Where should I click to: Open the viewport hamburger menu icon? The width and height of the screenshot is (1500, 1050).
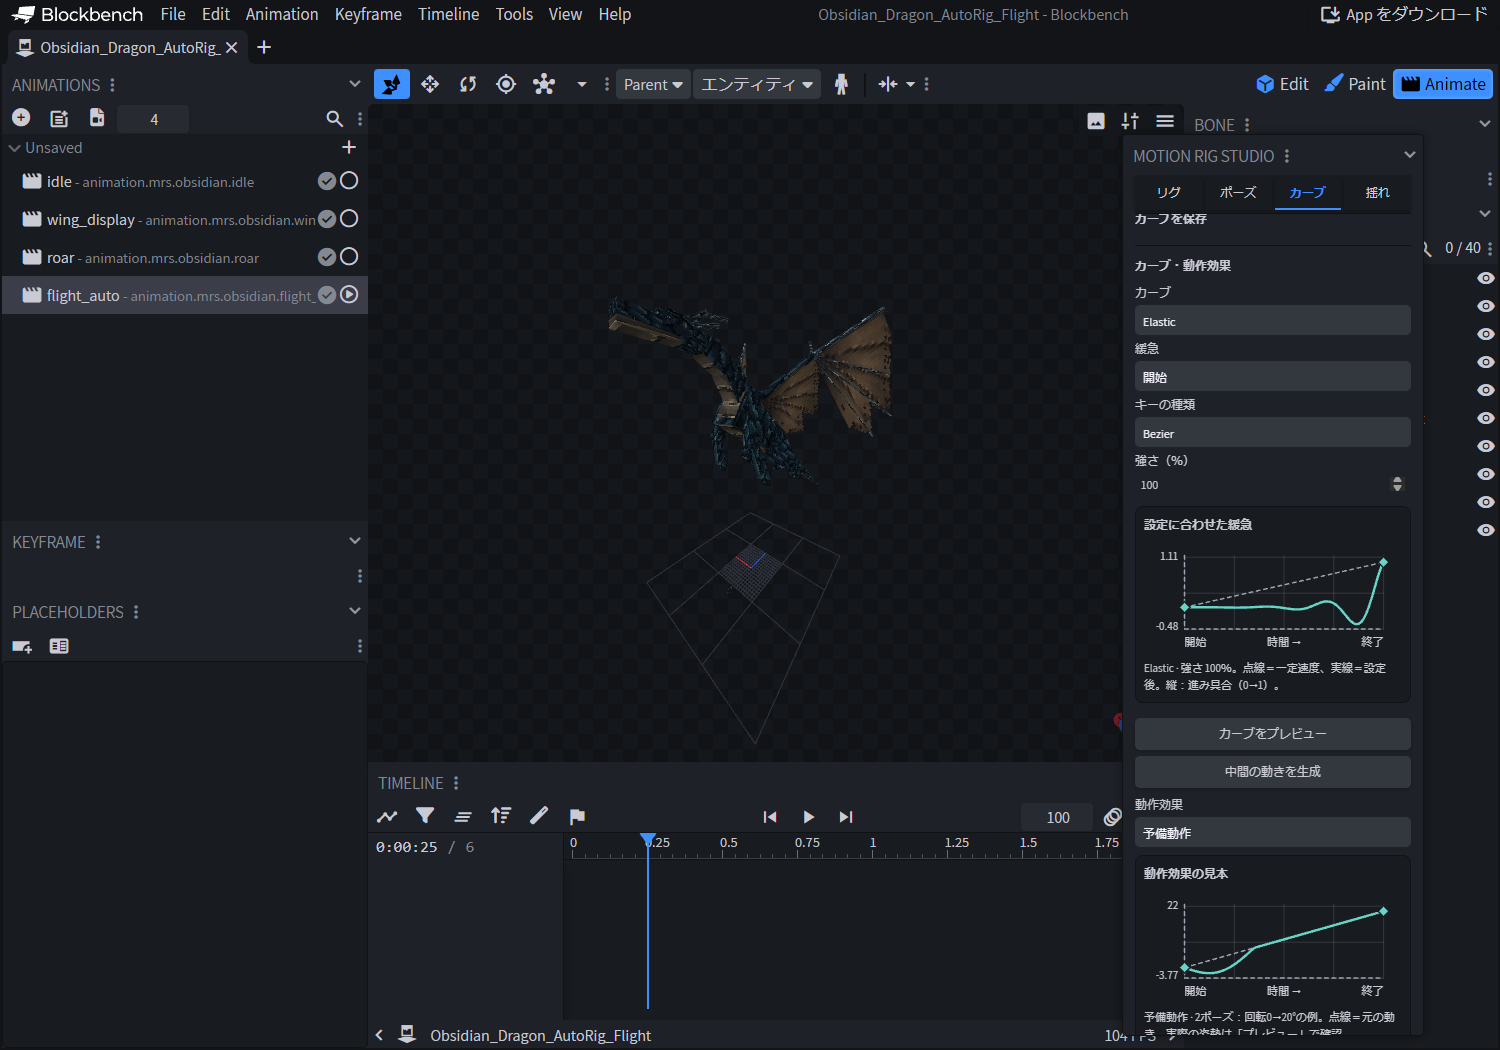(x=1165, y=121)
